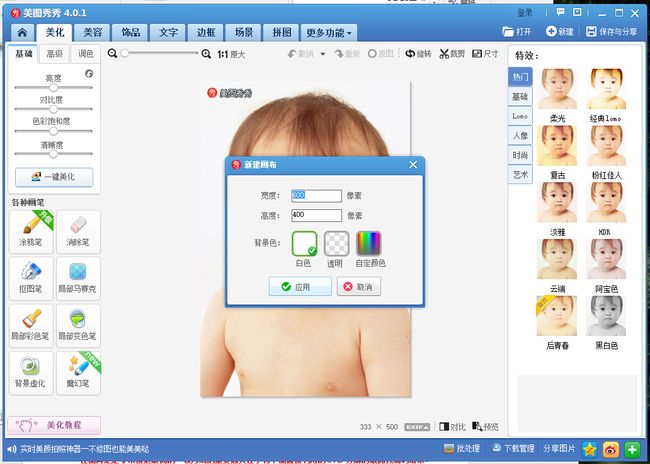Screen dimensions: 650x464
Task: Open the feedback chat icon in title bar
Action: tap(560, 12)
